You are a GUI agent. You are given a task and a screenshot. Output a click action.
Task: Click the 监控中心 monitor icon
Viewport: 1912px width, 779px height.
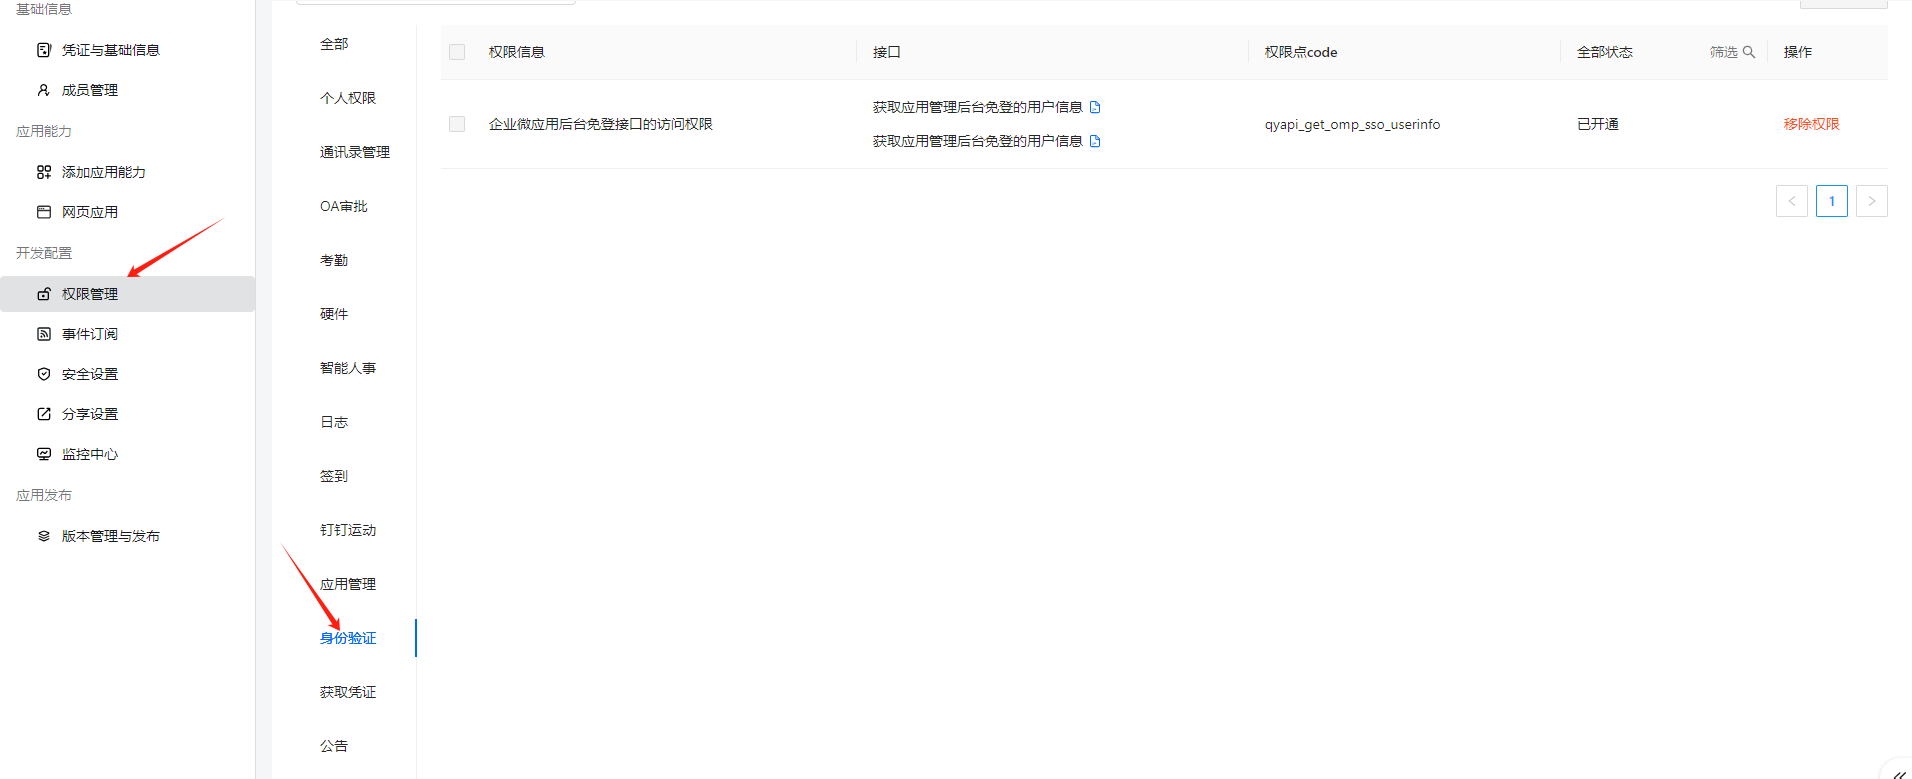[x=44, y=454]
